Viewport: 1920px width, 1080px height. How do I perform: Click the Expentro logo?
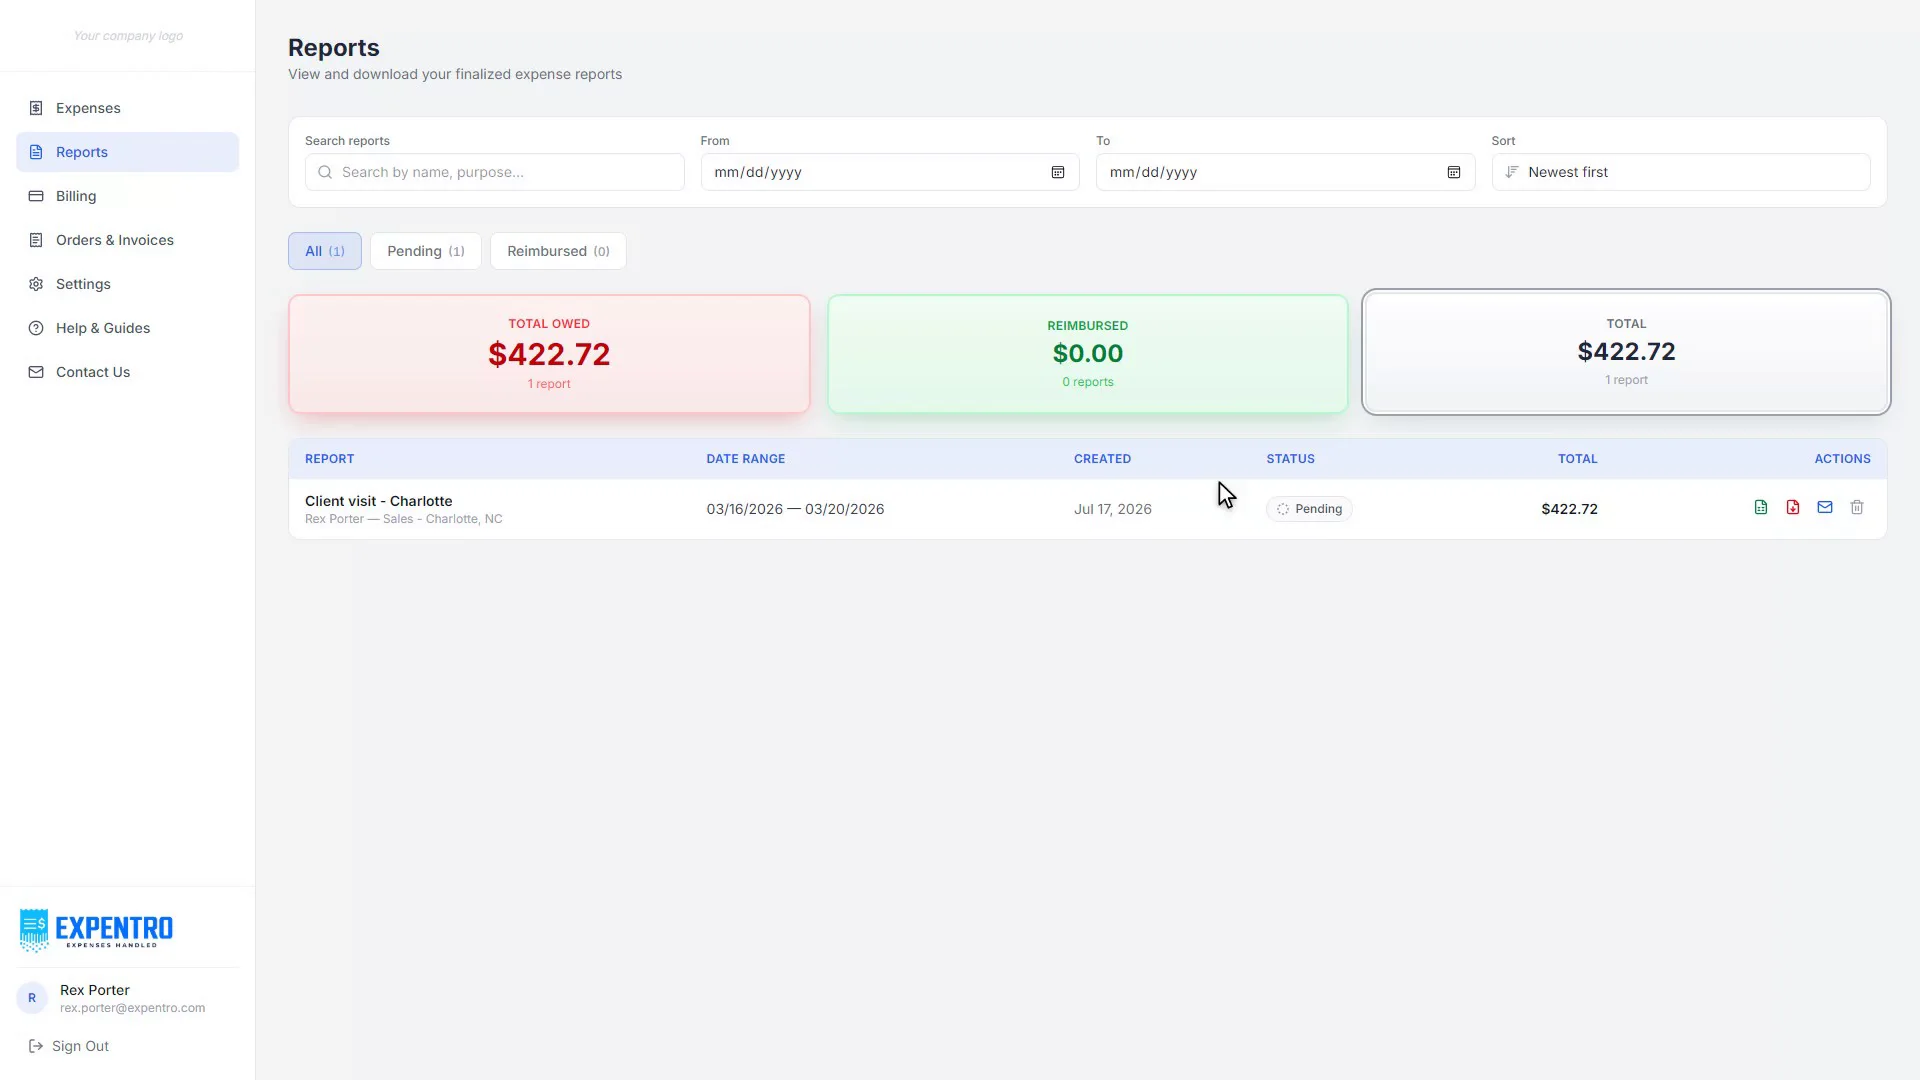96,930
